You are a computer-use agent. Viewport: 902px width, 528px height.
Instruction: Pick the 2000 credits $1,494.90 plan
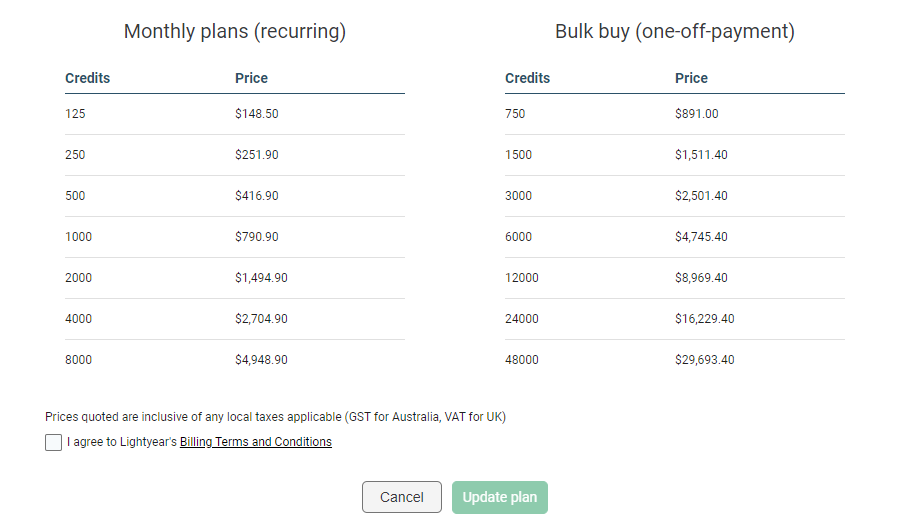tap(235, 278)
